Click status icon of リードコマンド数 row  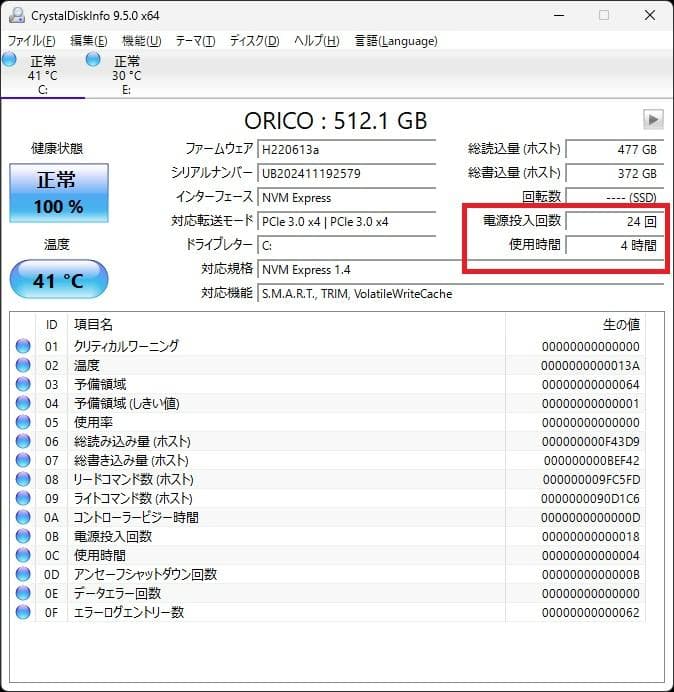[x=23, y=479]
